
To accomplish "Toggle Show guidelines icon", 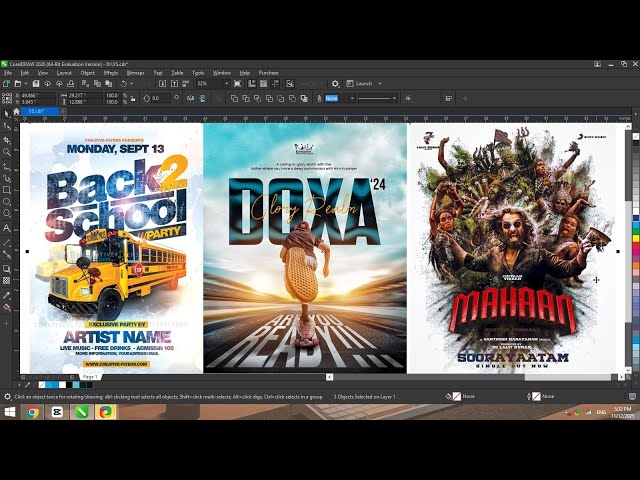I will tap(276, 84).
